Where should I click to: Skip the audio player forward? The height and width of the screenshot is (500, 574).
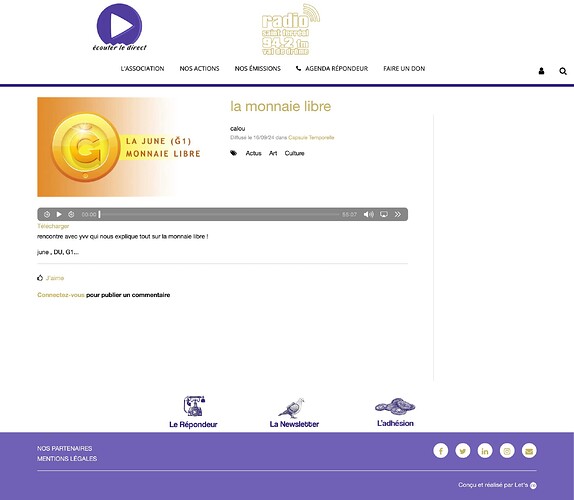71,214
